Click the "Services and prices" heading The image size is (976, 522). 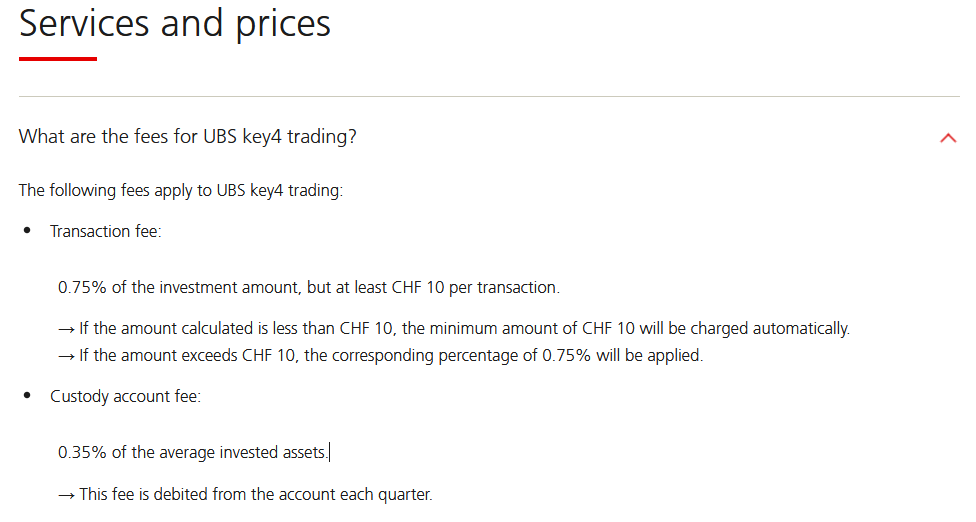pyautogui.click(x=175, y=23)
